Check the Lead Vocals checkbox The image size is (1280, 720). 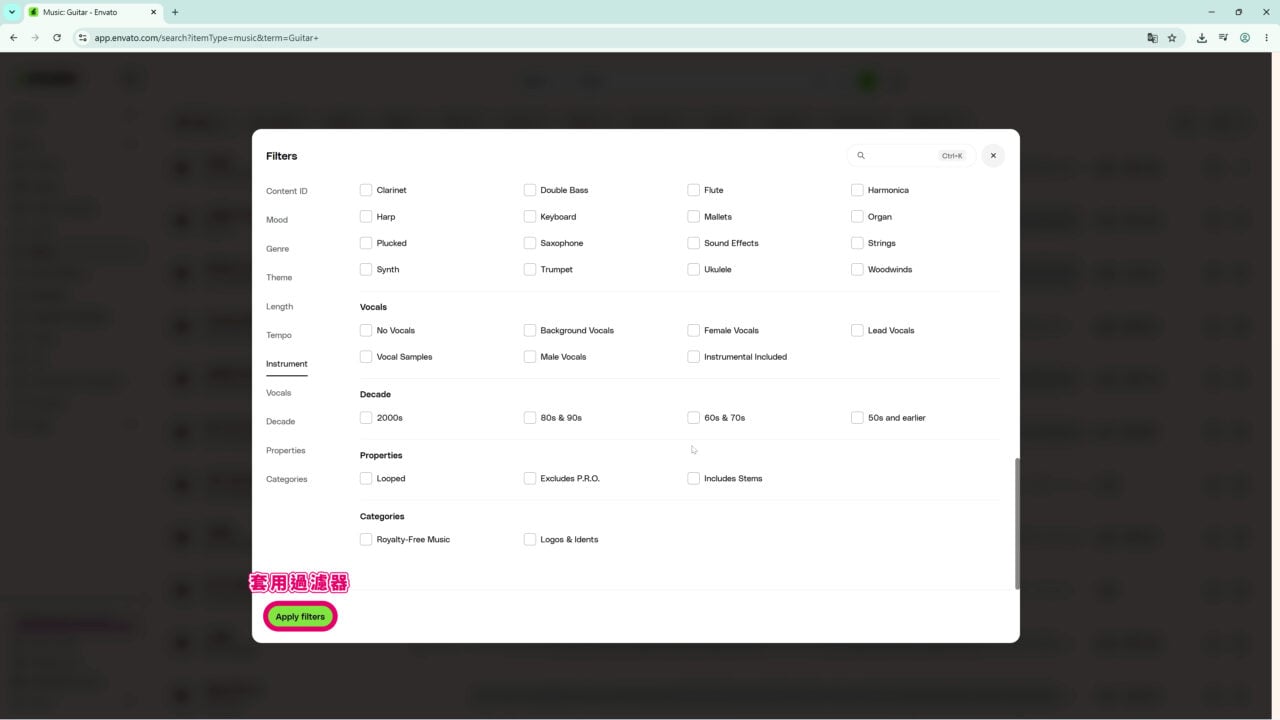[x=857, y=330]
